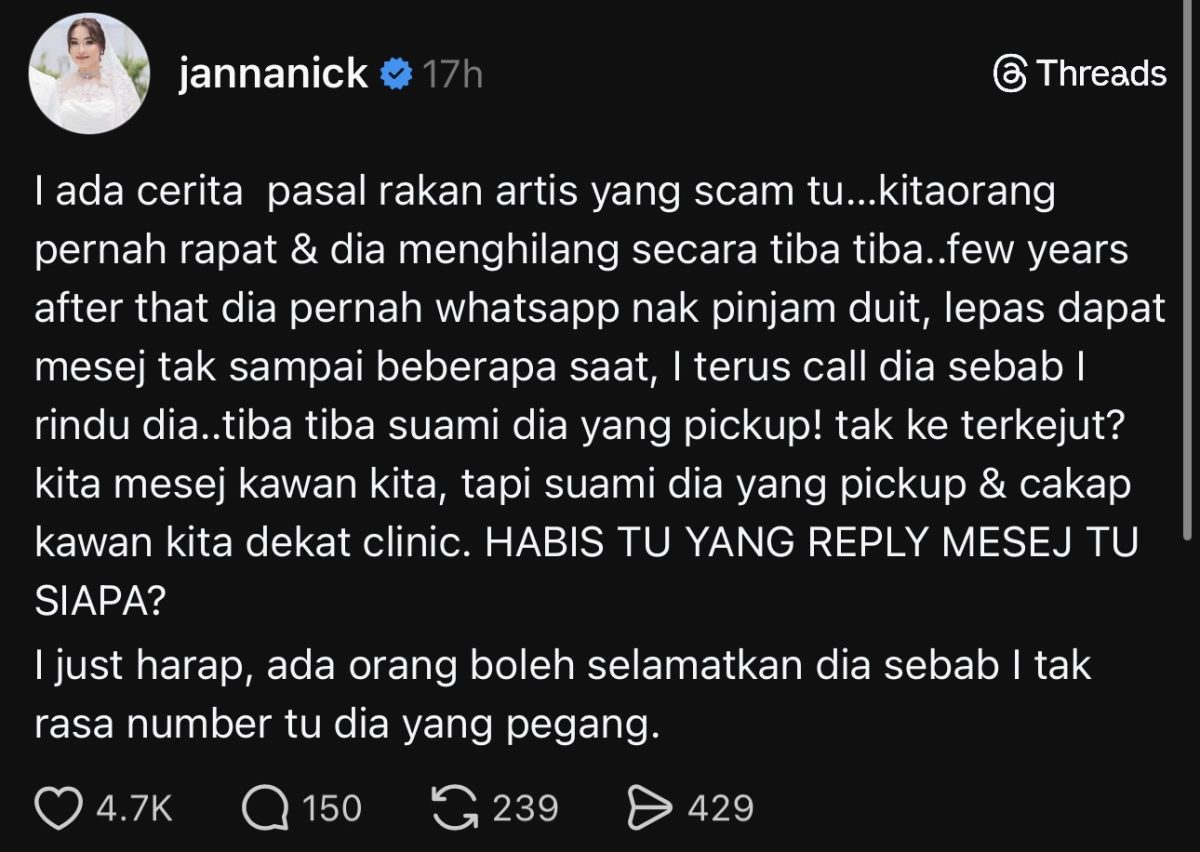Open jannanick's profile picture

coord(88,73)
